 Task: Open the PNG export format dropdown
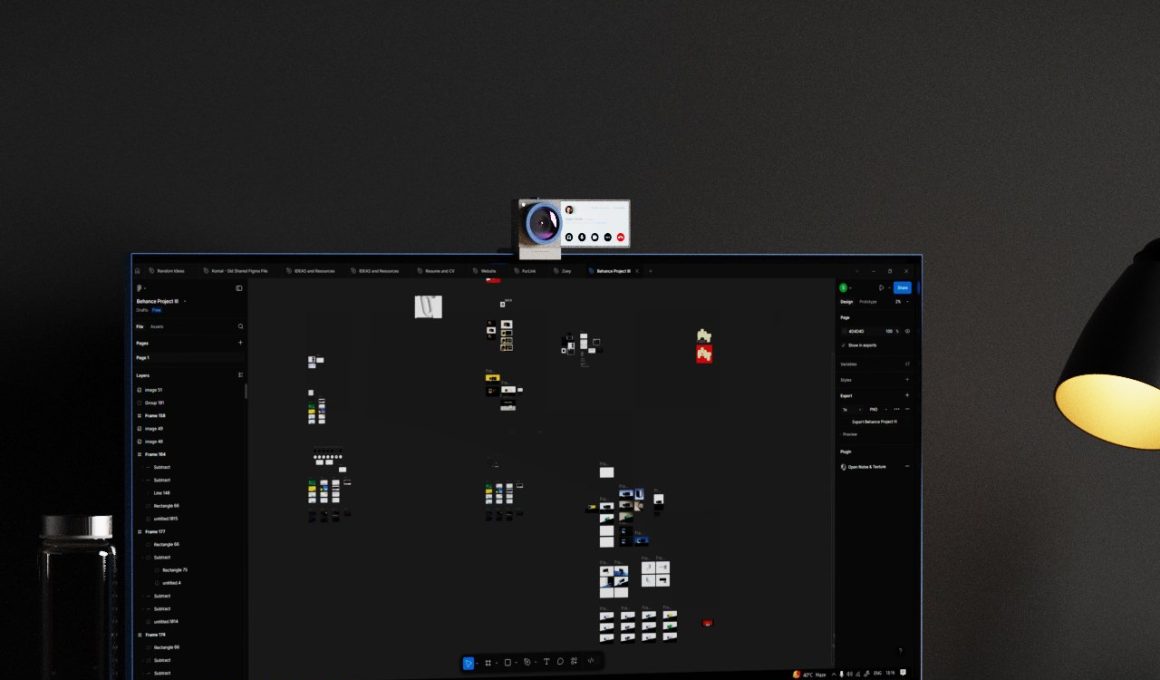pyautogui.click(x=875, y=409)
